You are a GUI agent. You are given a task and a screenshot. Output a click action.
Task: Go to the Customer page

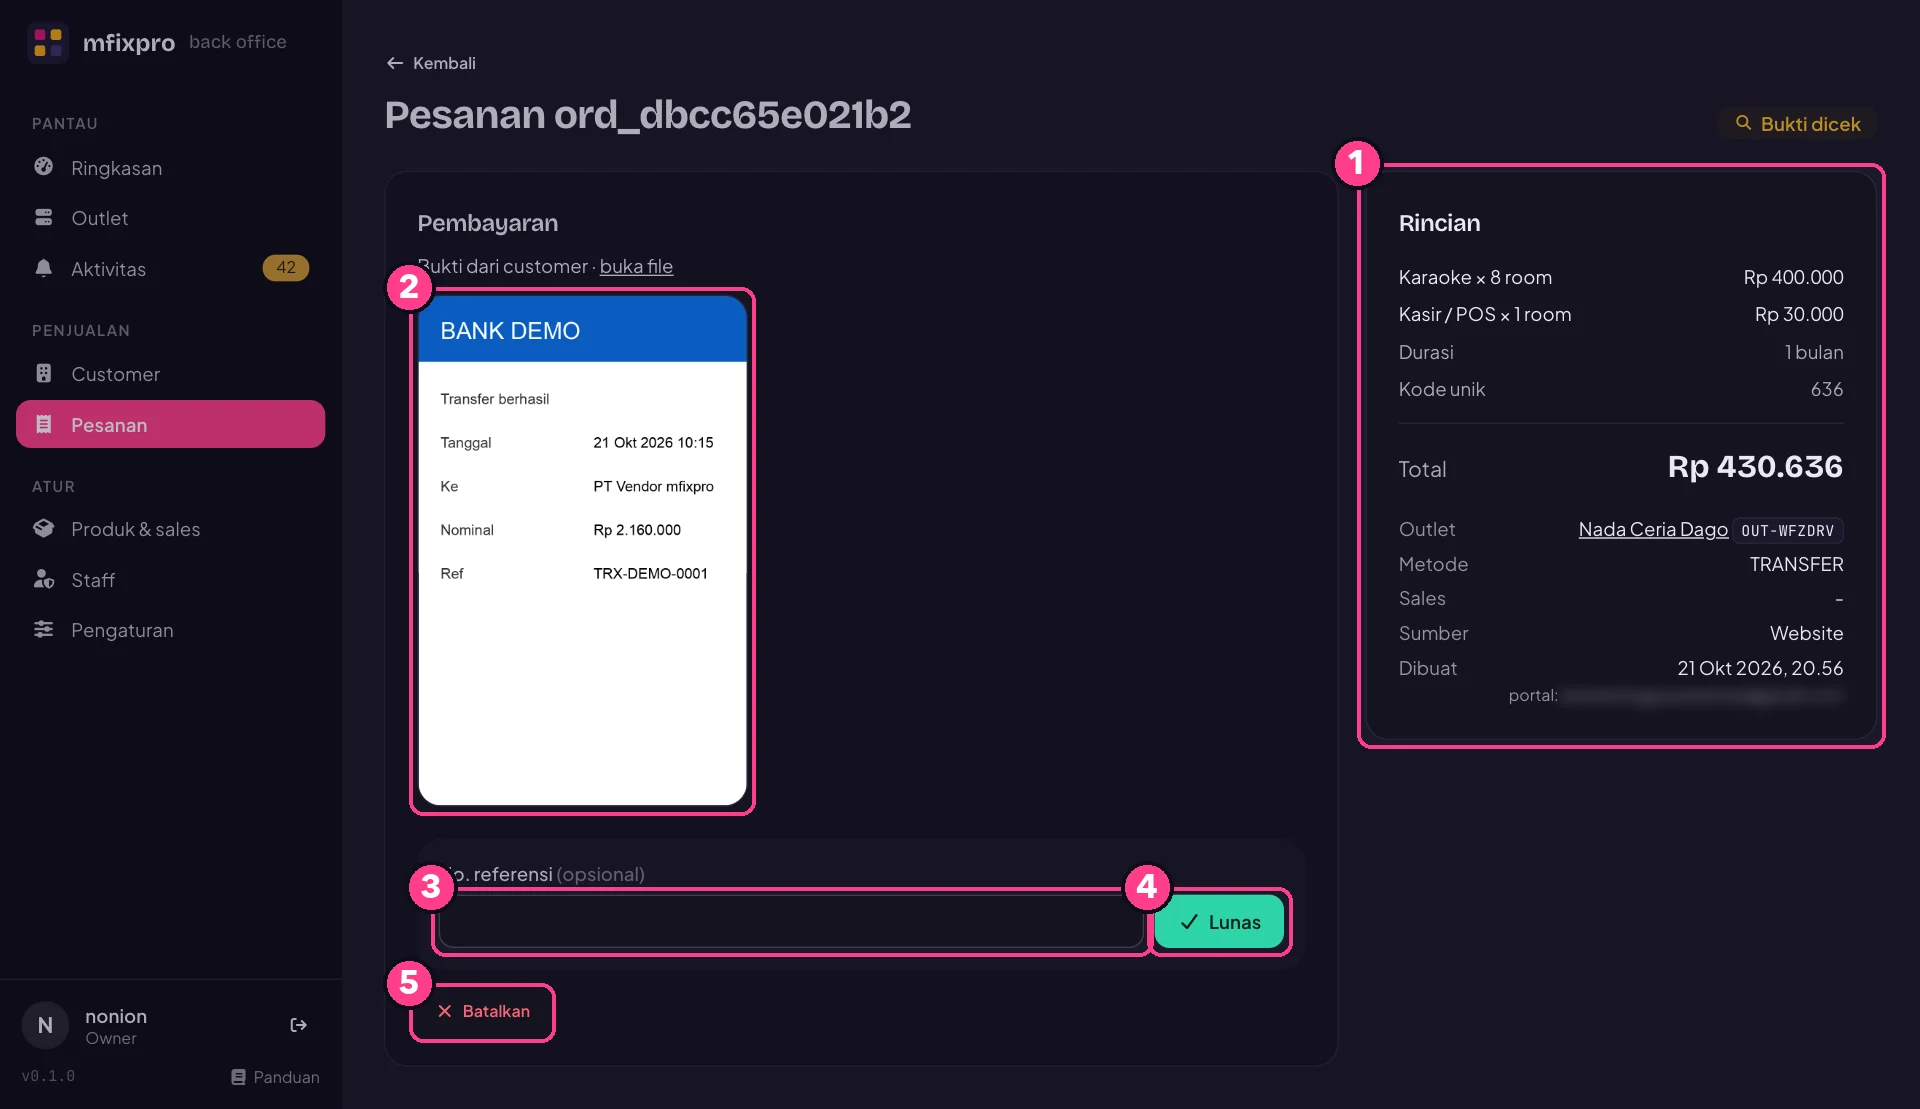point(170,373)
